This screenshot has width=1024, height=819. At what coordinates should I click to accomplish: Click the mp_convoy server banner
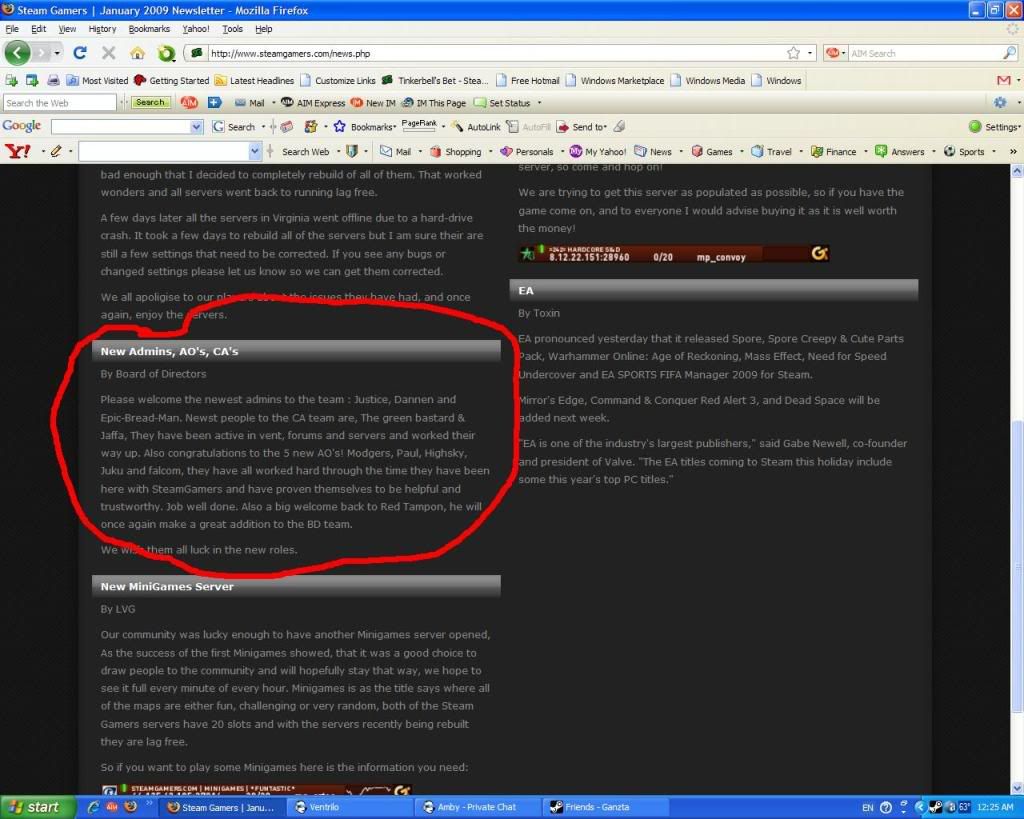(x=673, y=253)
